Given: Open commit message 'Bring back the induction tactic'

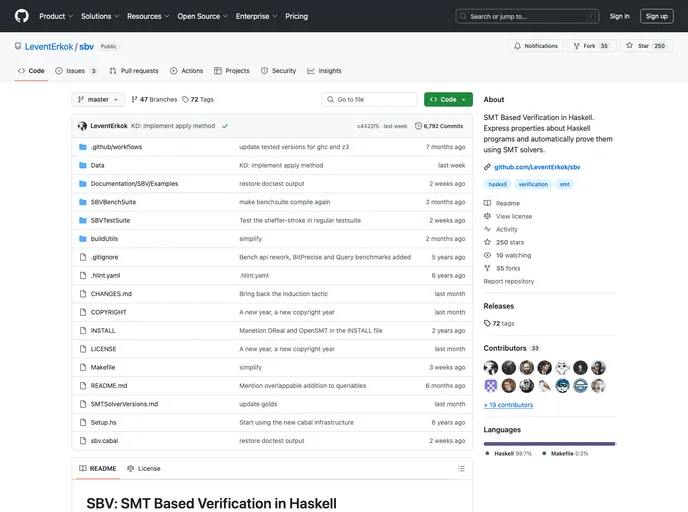Looking at the screenshot, I should pyautogui.click(x=283, y=294).
